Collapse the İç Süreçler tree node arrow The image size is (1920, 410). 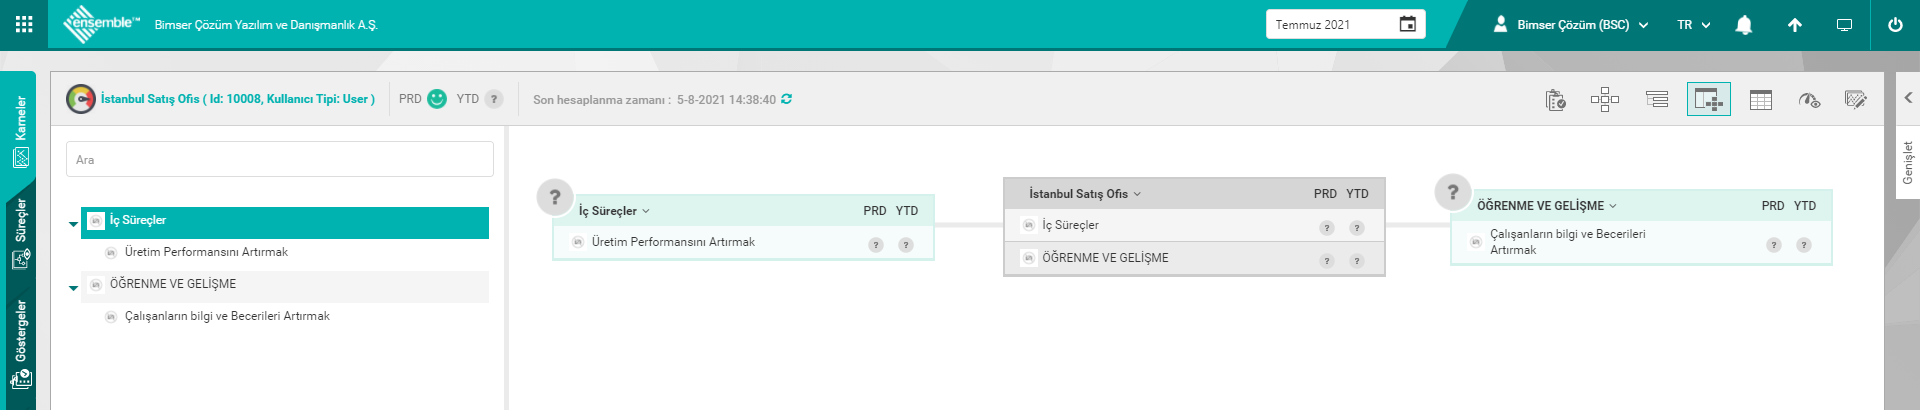73,224
